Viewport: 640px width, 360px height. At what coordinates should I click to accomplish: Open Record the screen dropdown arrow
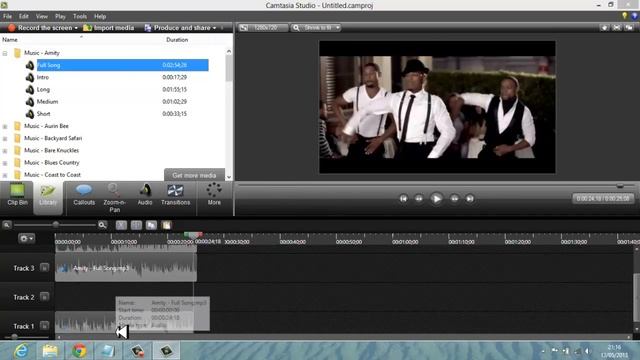pyautogui.click(x=76, y=28)
